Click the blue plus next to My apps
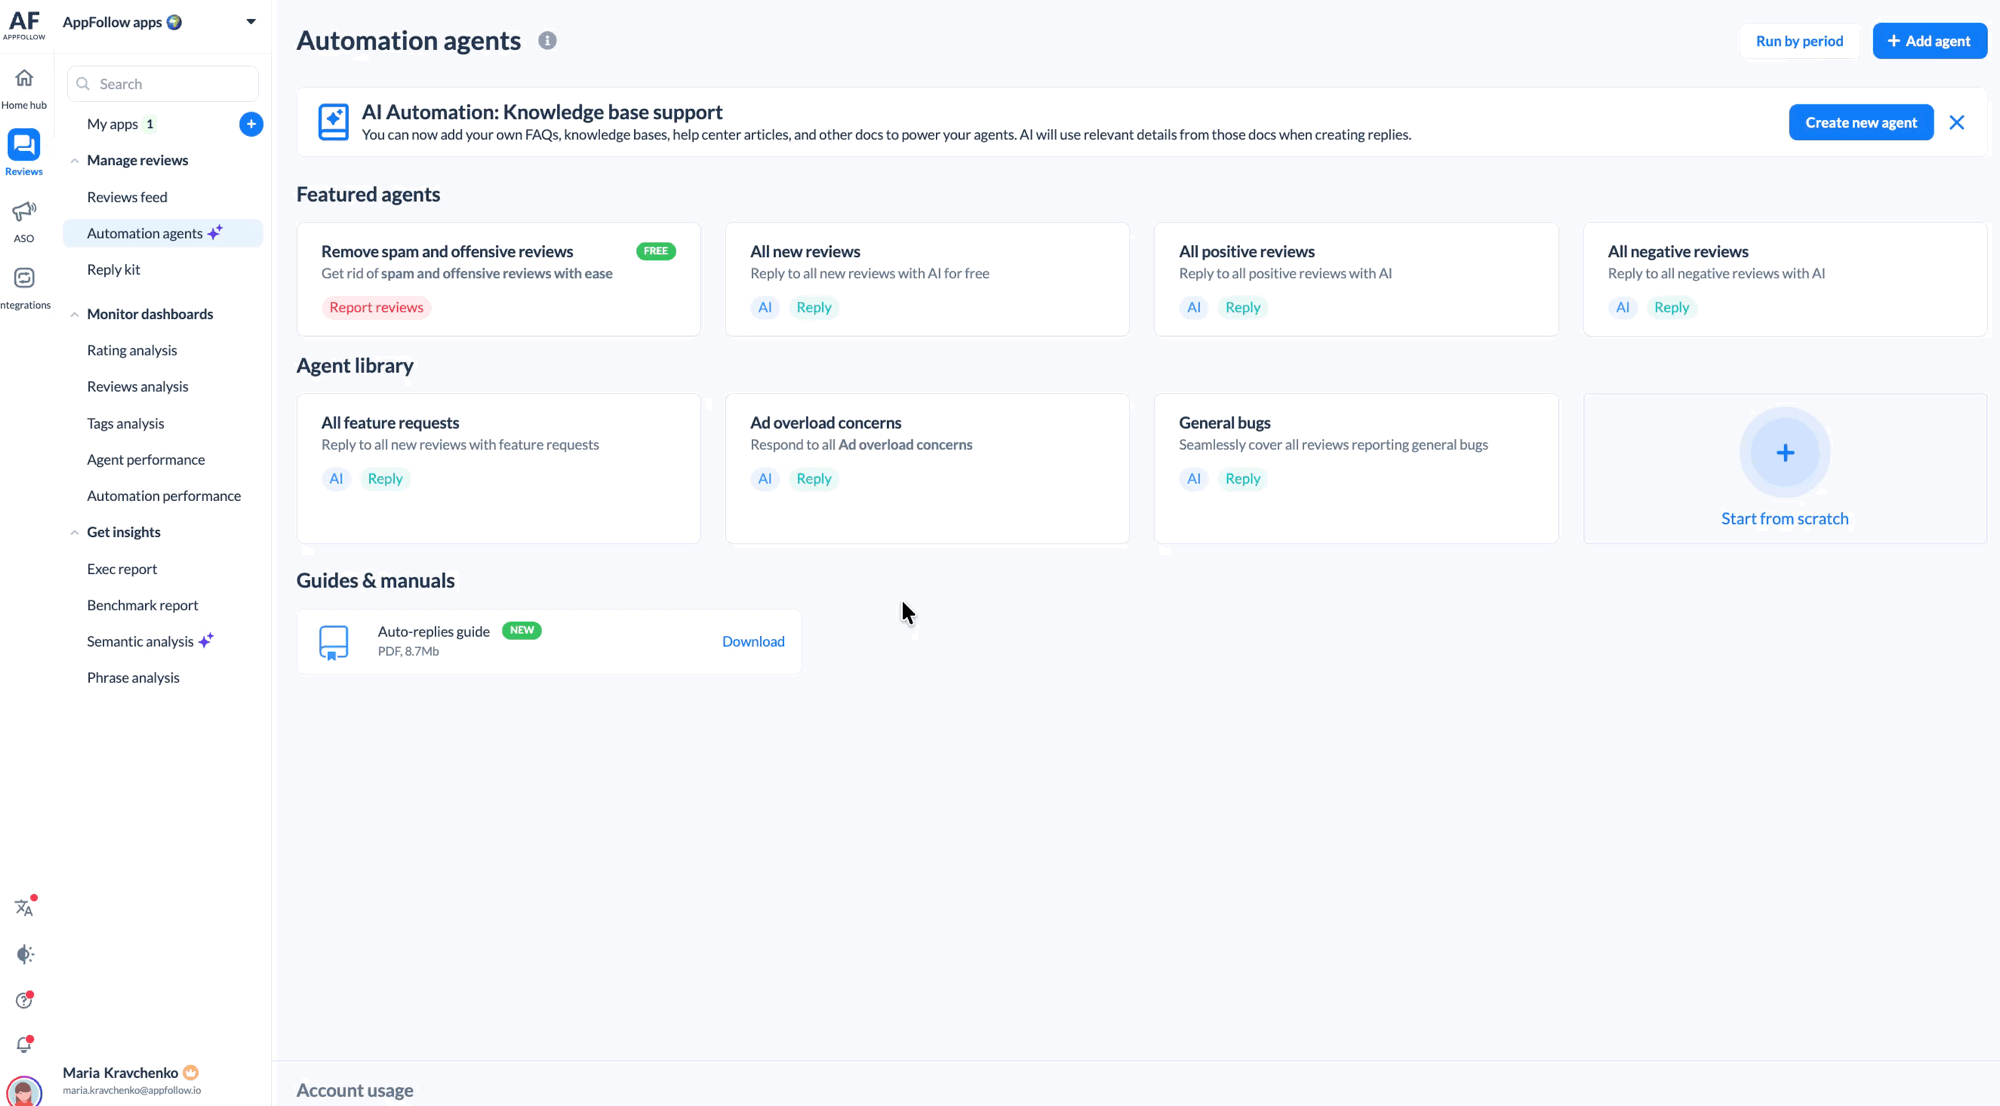 click(251, 124)
